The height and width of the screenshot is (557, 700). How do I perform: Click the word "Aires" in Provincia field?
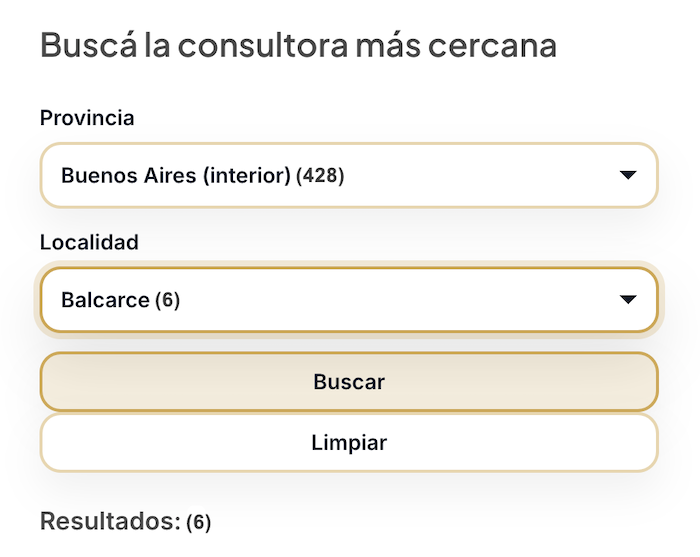[x=171, y=176]
